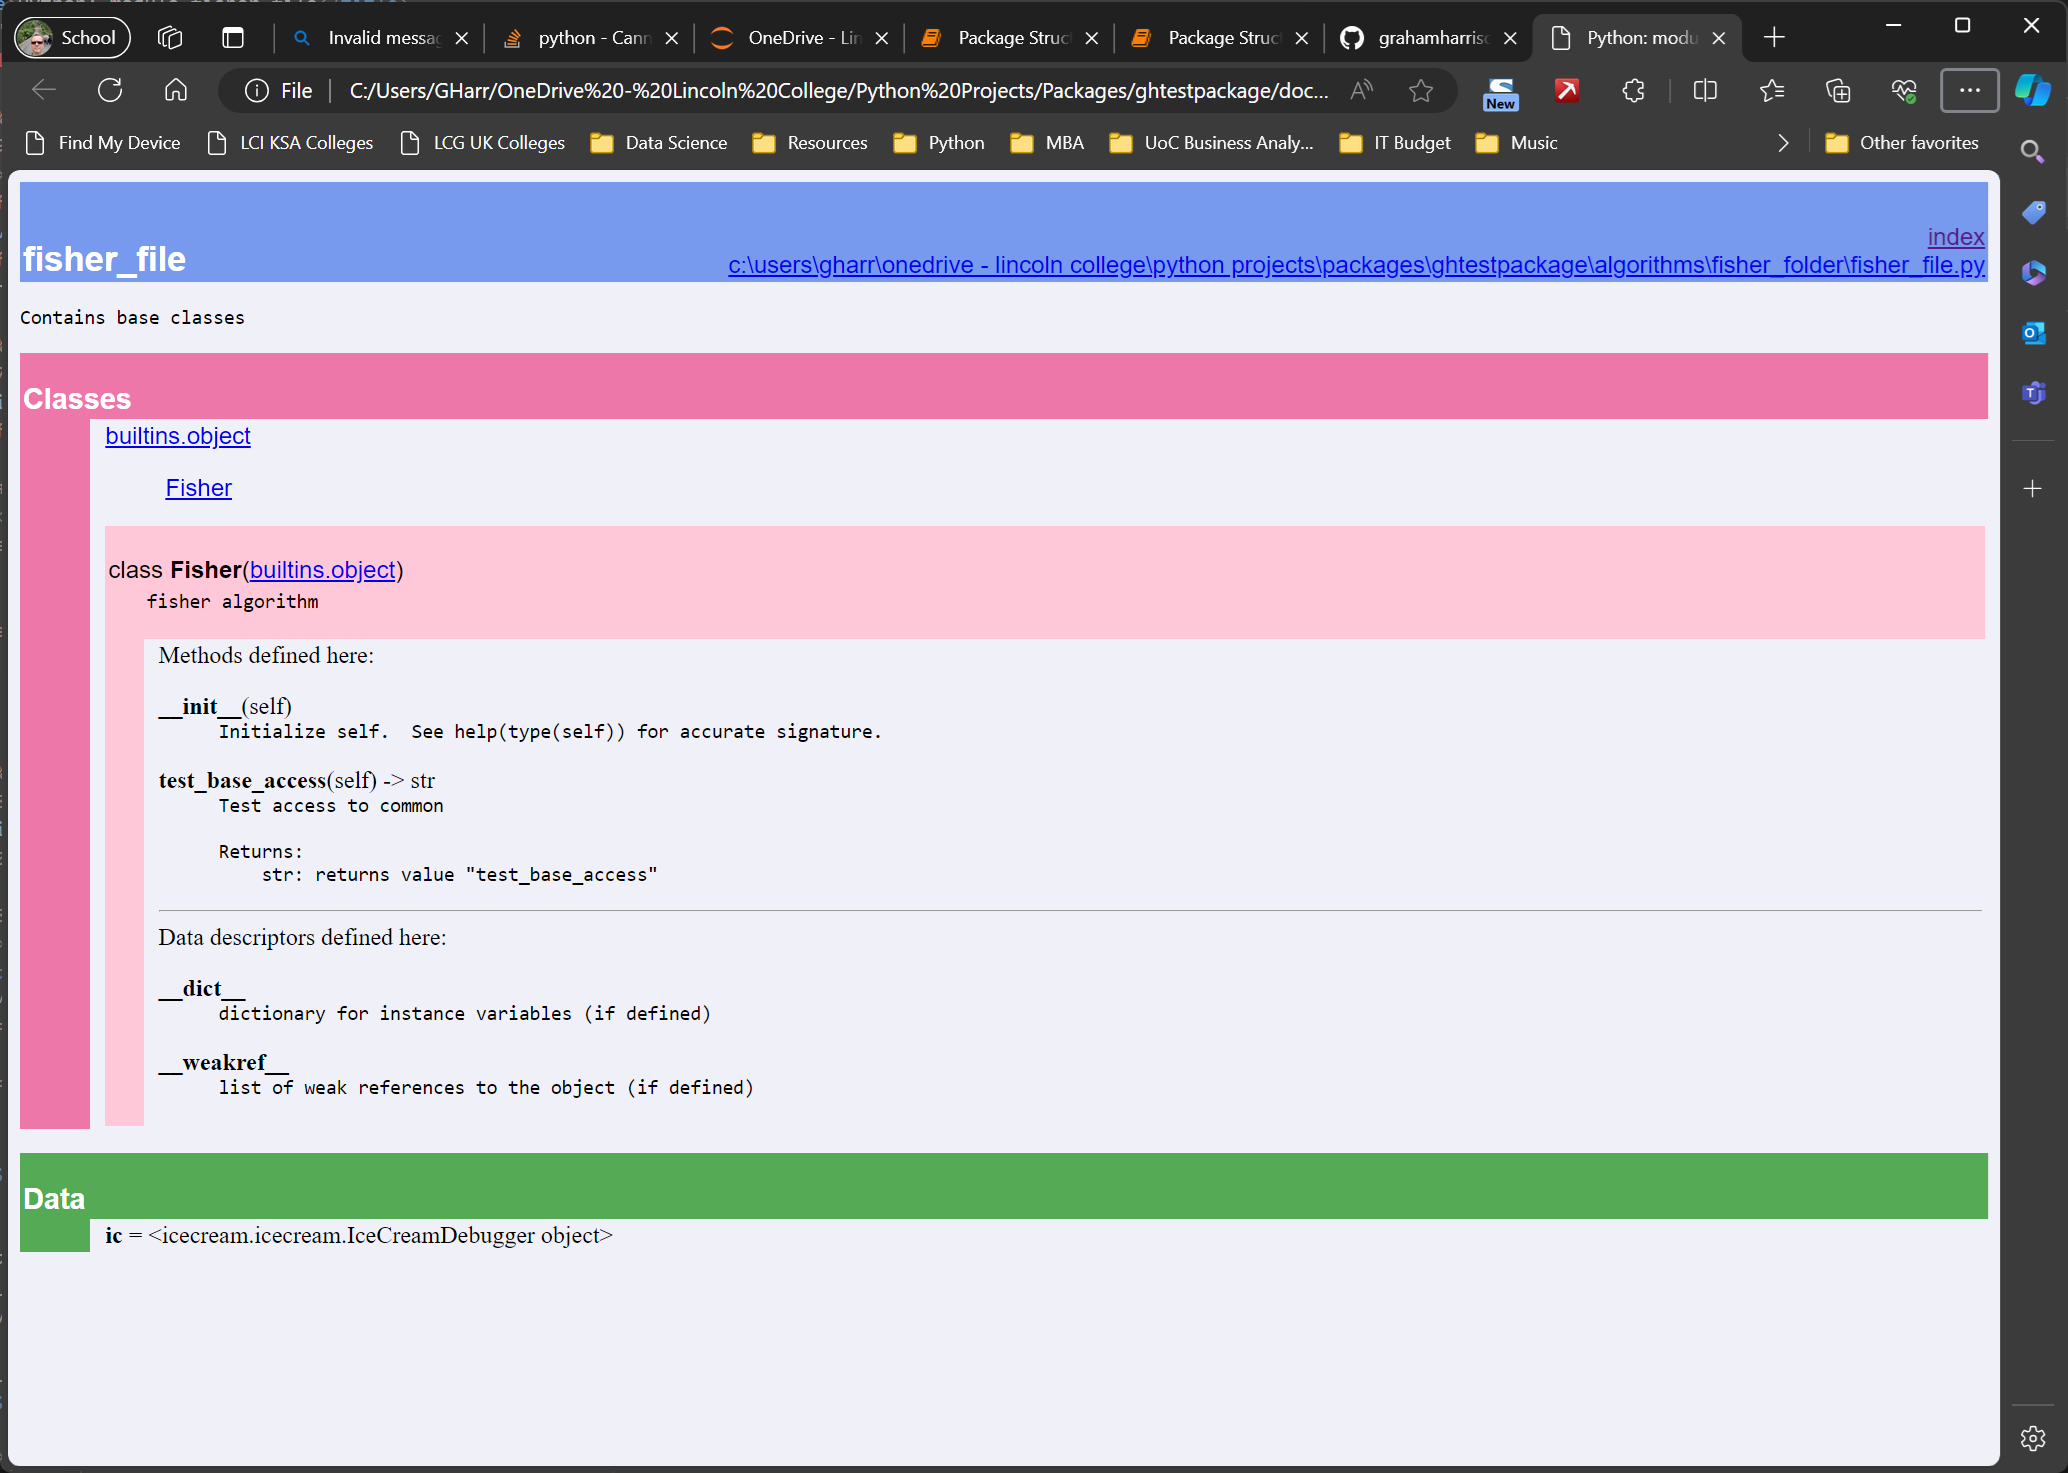This screenshot has width=2068, height=1473.
Task: Expand the Python favorites folder
Action: point(939,143)
